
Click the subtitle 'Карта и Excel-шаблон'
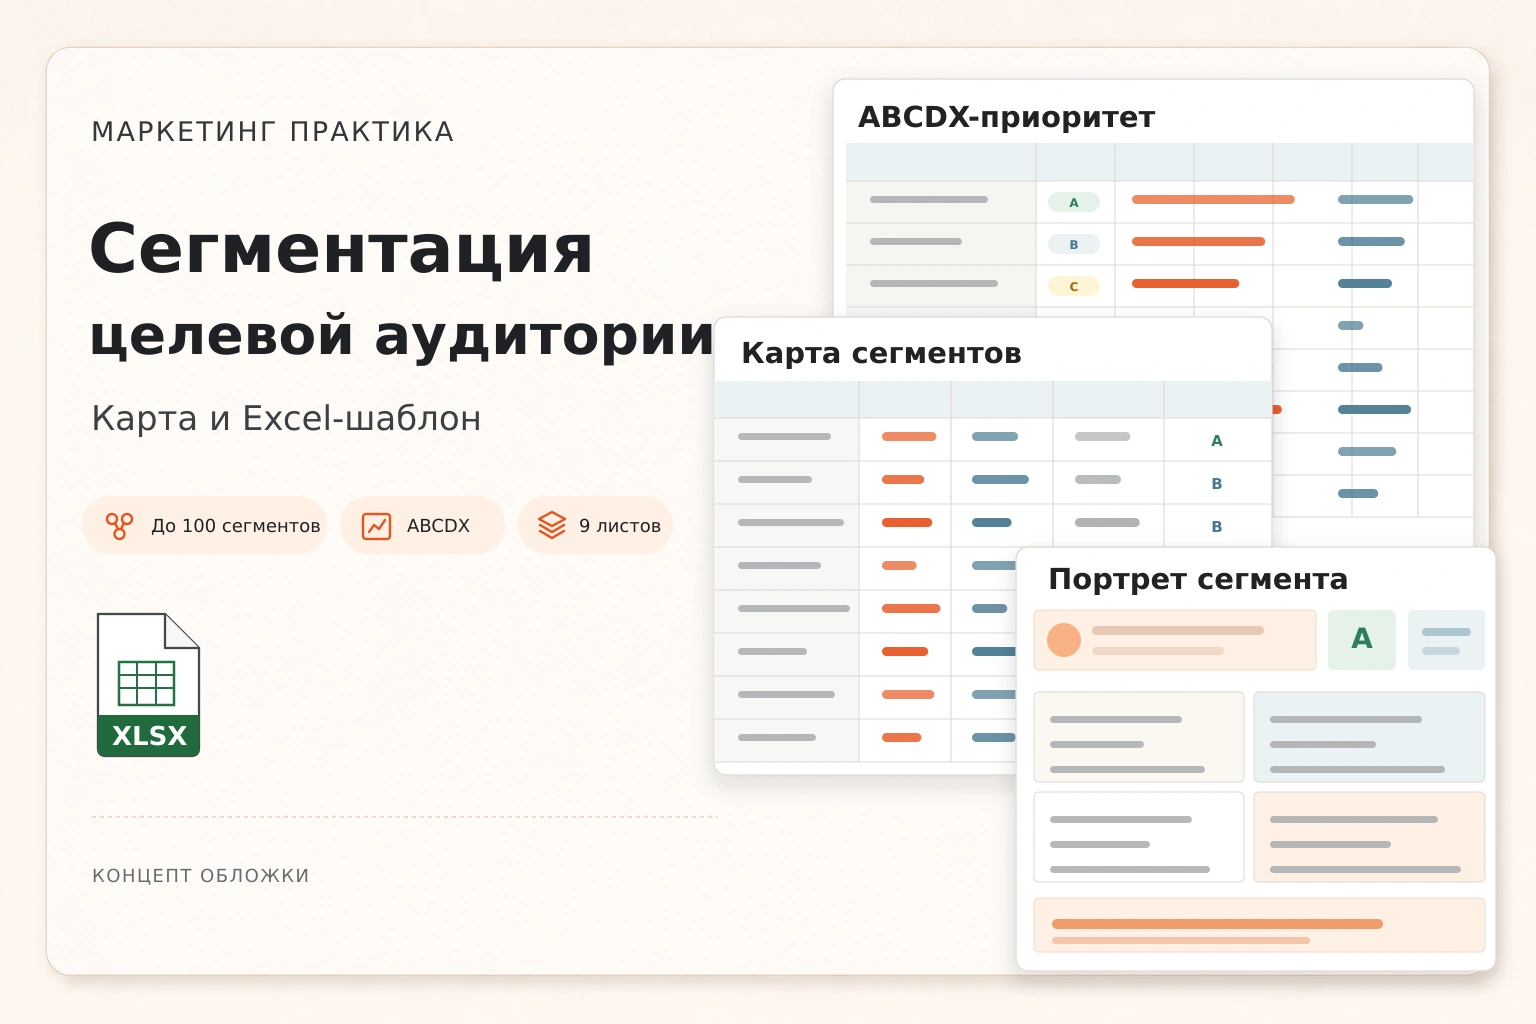(x=286, y=418)
